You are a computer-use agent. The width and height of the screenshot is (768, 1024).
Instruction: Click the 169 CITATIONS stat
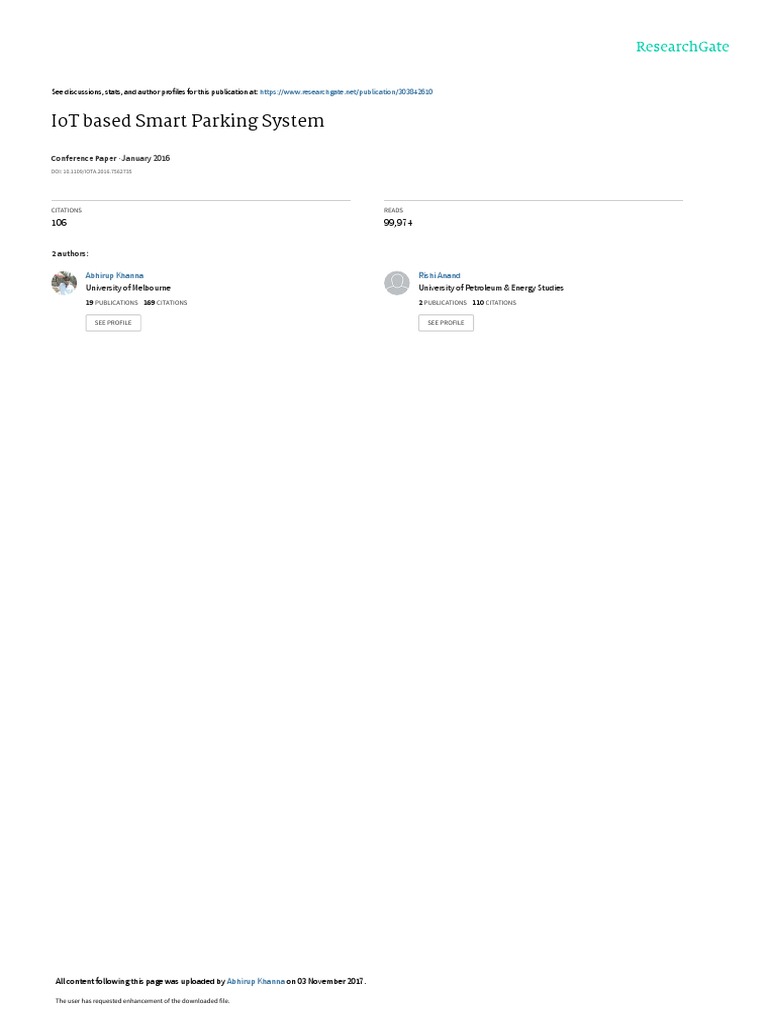tap(165, 303)
